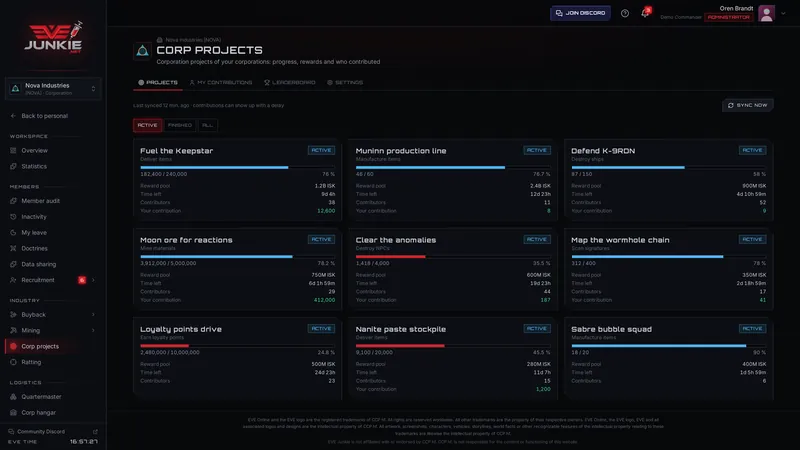This screenshot has height=450, width=800.
Task: Open the Nanite paste stockpile card title
Action: pos(401,330)
